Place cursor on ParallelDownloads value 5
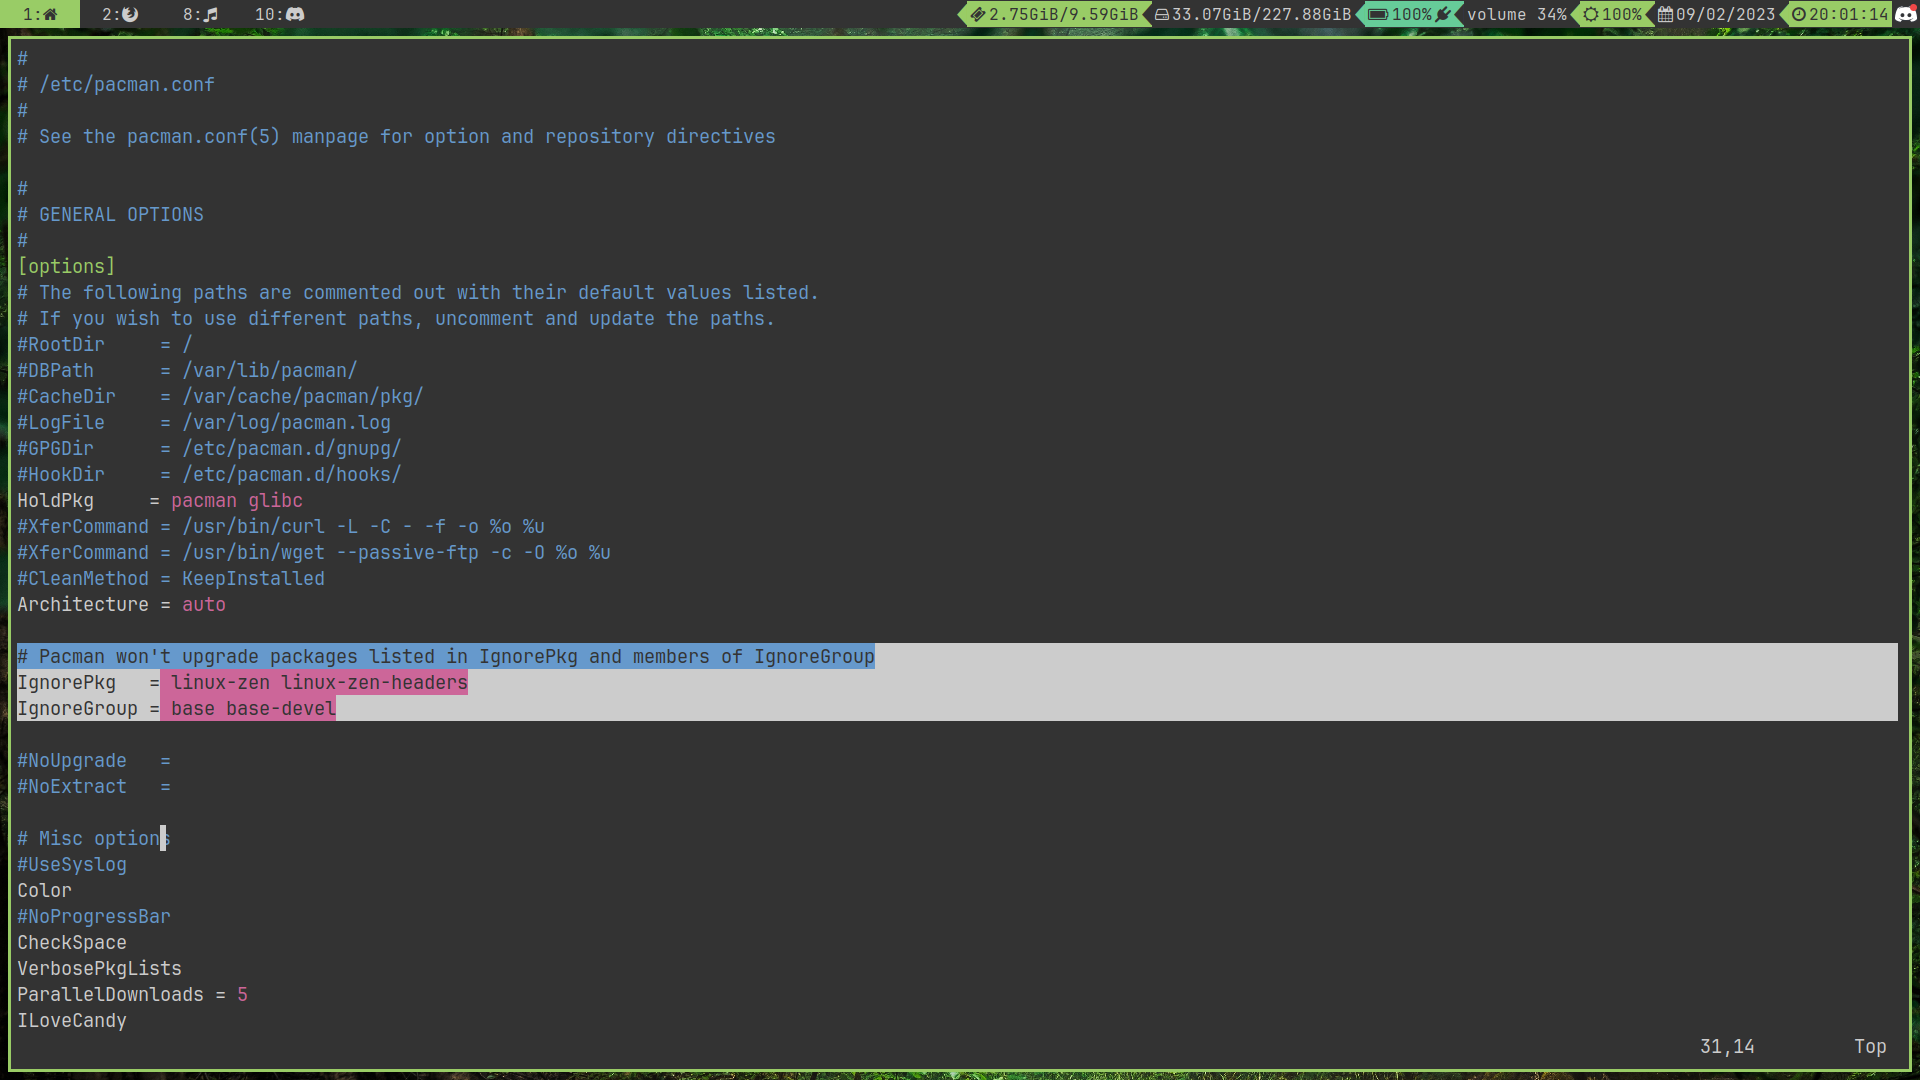This screenshot has width=1920, height=1080. tap(242, 995)
